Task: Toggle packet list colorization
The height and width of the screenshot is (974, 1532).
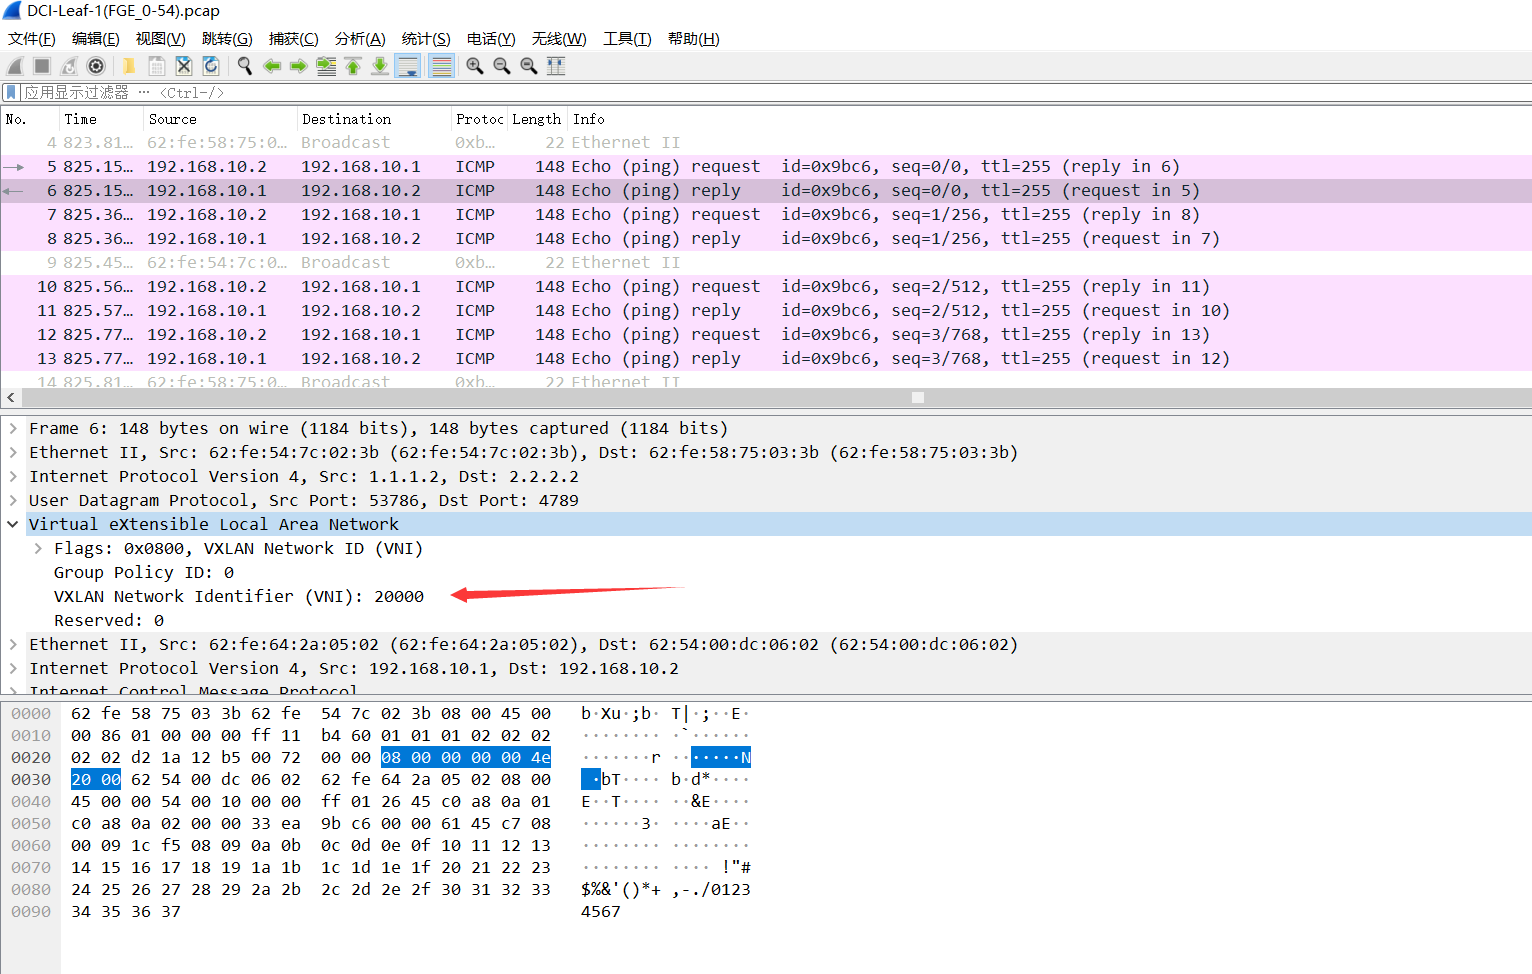Action: coord(441,66)
